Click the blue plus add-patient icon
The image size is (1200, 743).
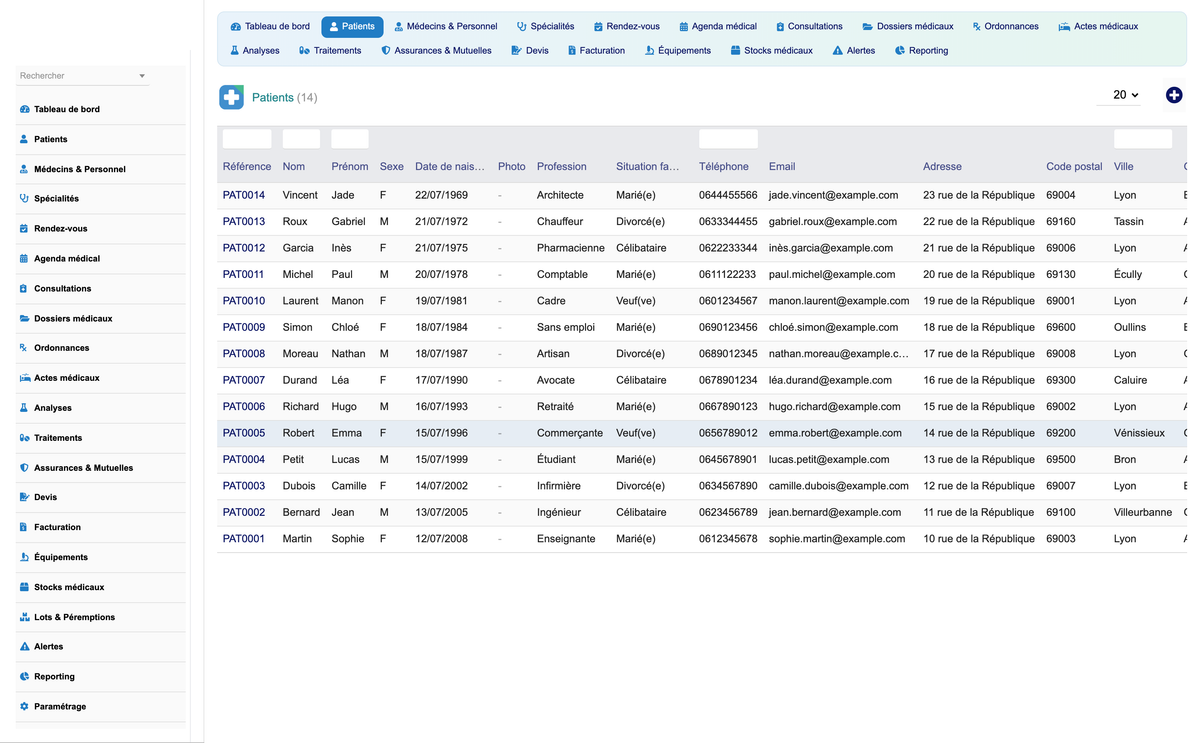[1174, 95]
